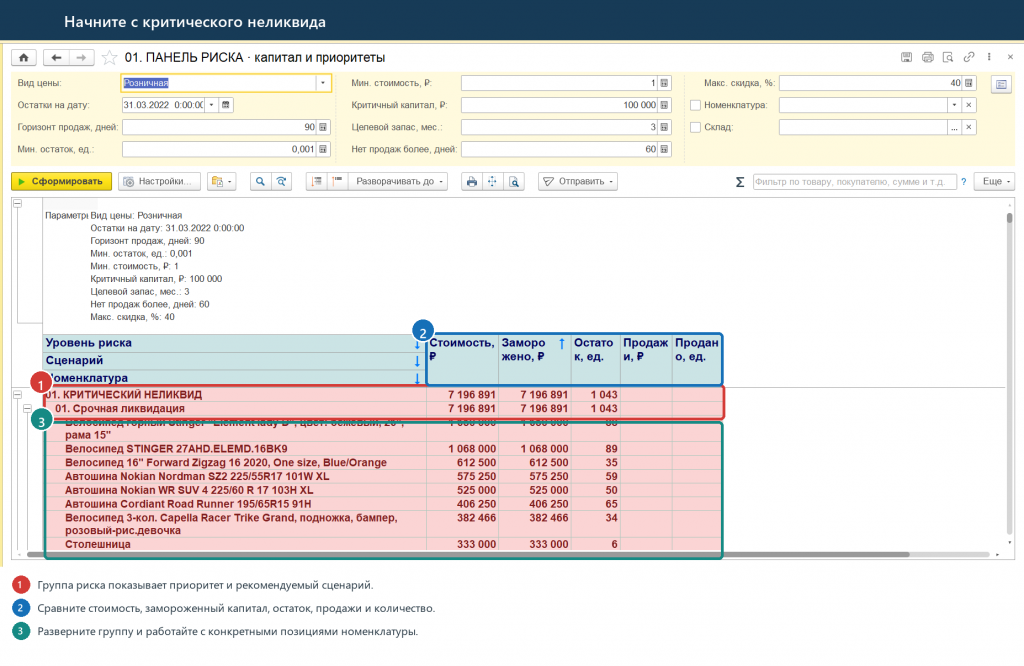This screenshot has width=1024, height=666.
Task: Enable the Склад filter checkbox
Action: coord(696,127)
